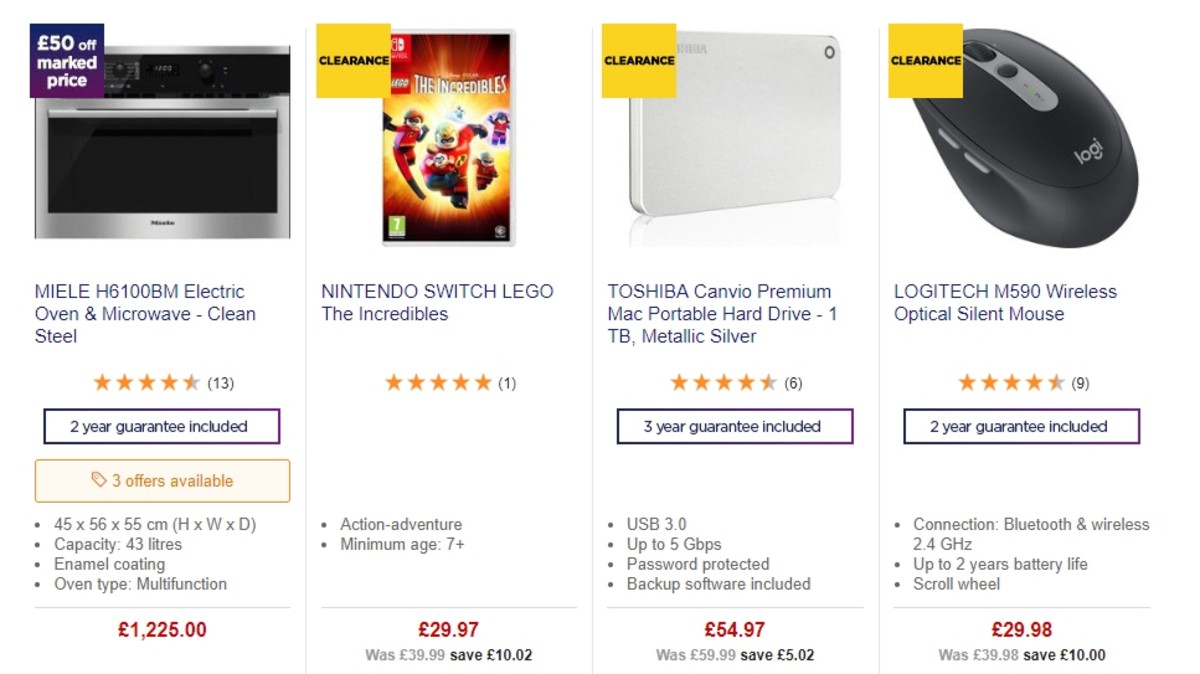Click the yellow CLEARANCE badge on LEGO Incredibles
Image resolution: width=1200 pixels, height=674 pixels.
pos(353,60)
